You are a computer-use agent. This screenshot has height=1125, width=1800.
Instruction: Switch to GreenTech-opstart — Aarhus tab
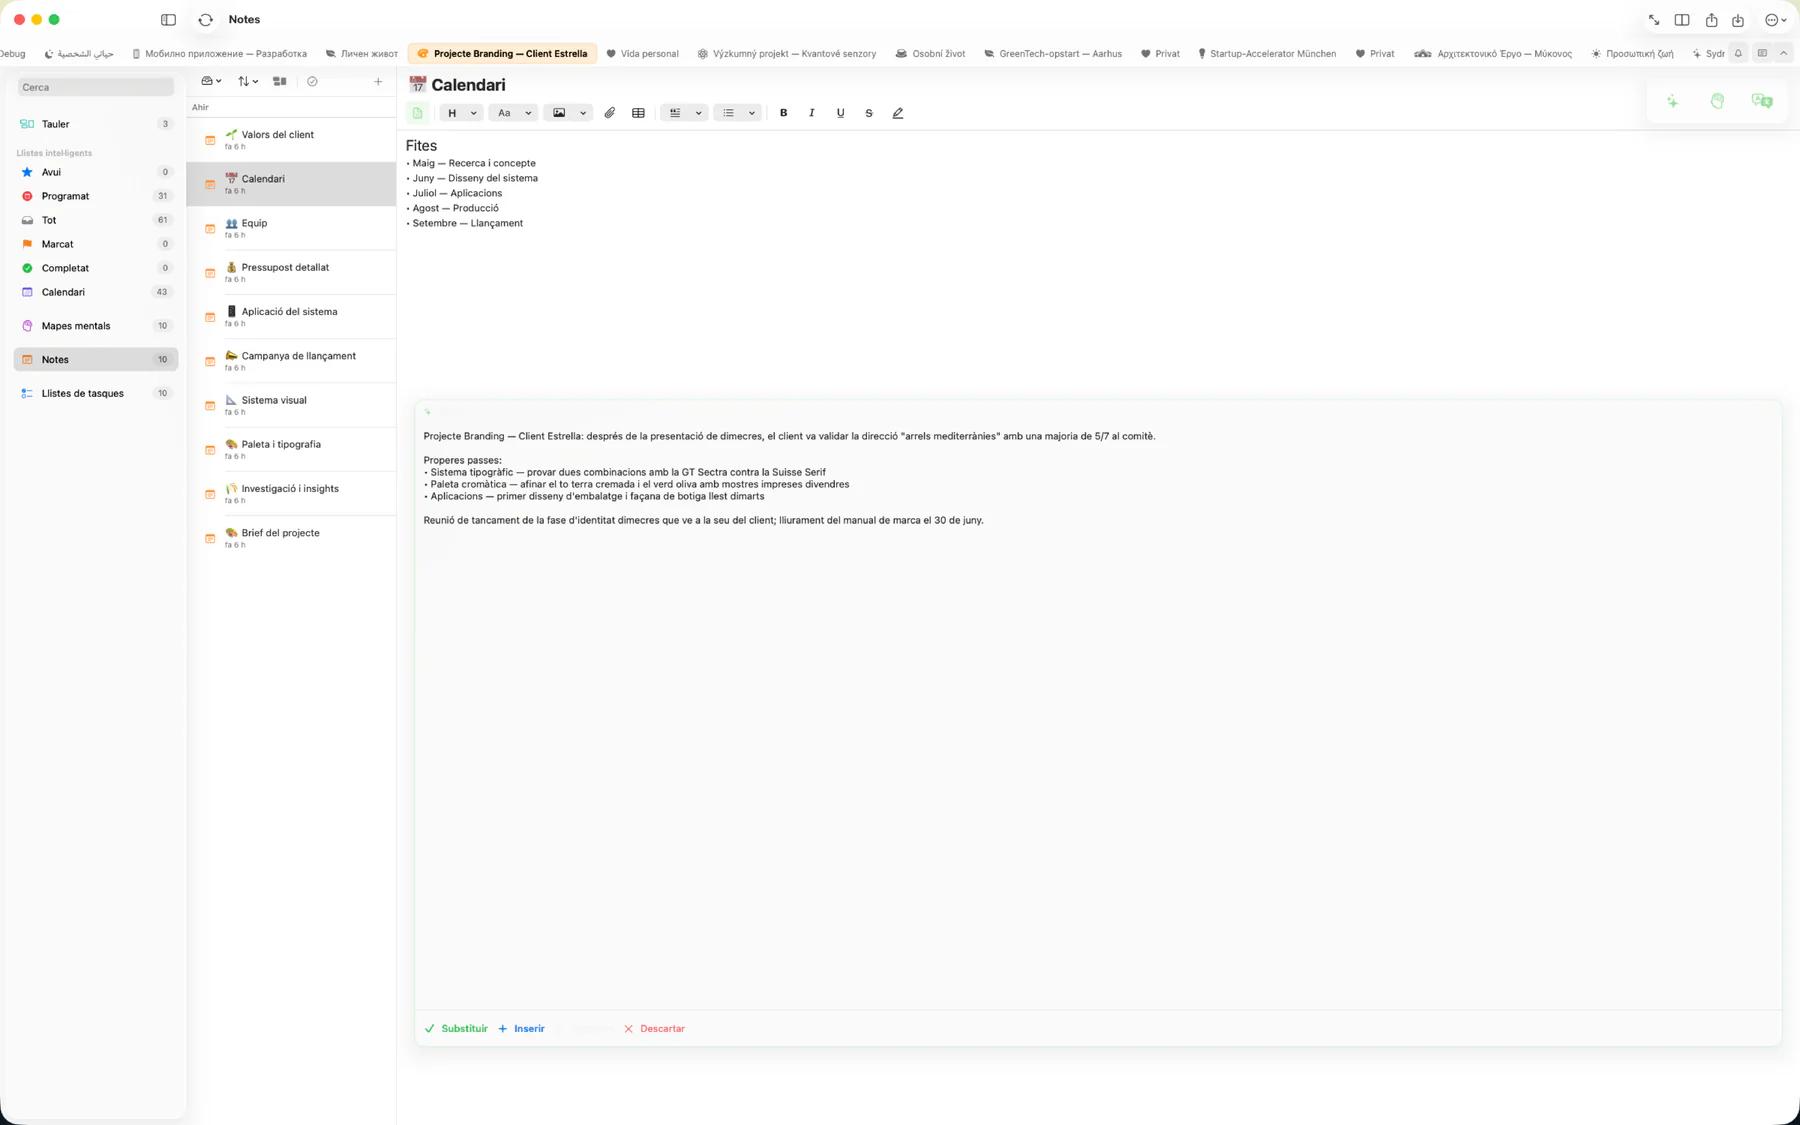click(1052, 54)
